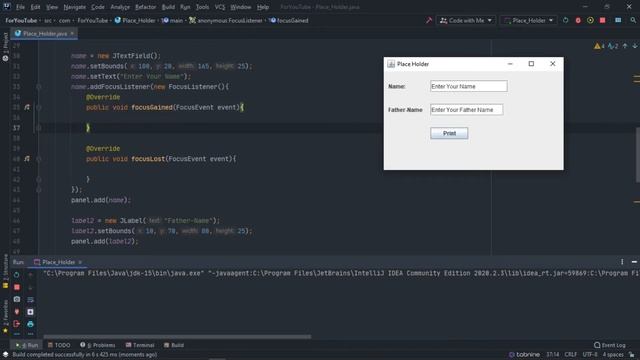Viewport: 640px width, 360px height.
Task: Open the Terminal tool window tab
Action: click(x=140, y=345)
